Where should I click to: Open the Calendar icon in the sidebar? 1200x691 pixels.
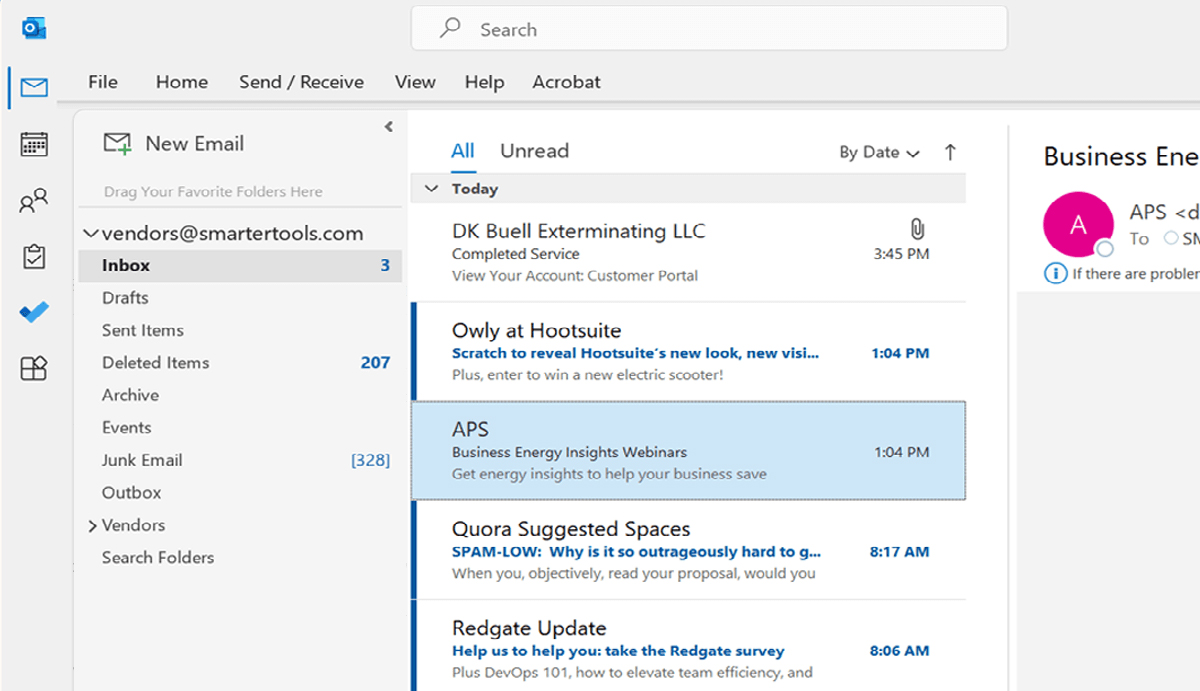(33, 144)
